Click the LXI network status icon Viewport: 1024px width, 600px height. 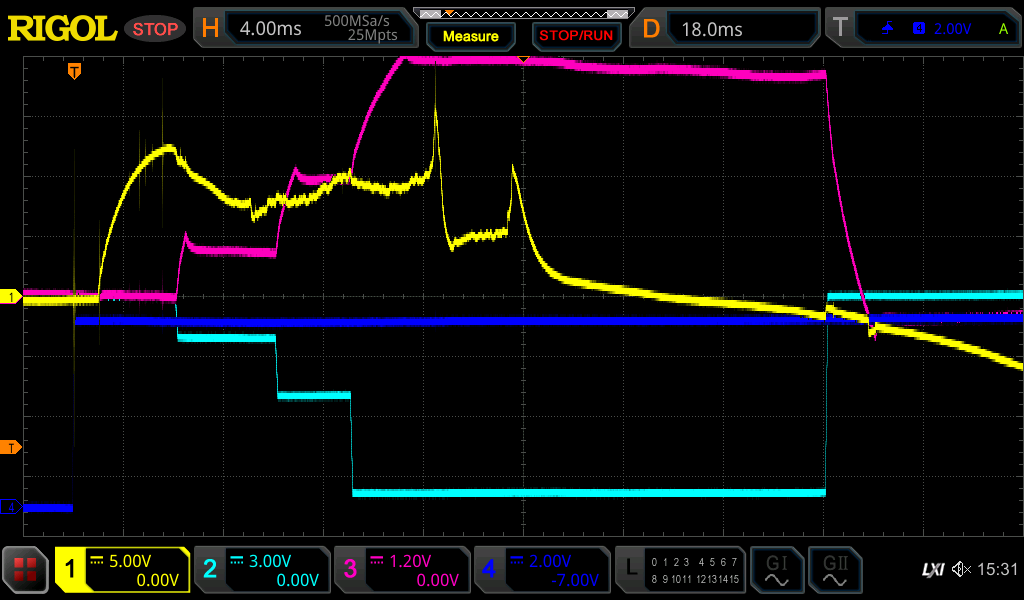(x=932, y=570)
